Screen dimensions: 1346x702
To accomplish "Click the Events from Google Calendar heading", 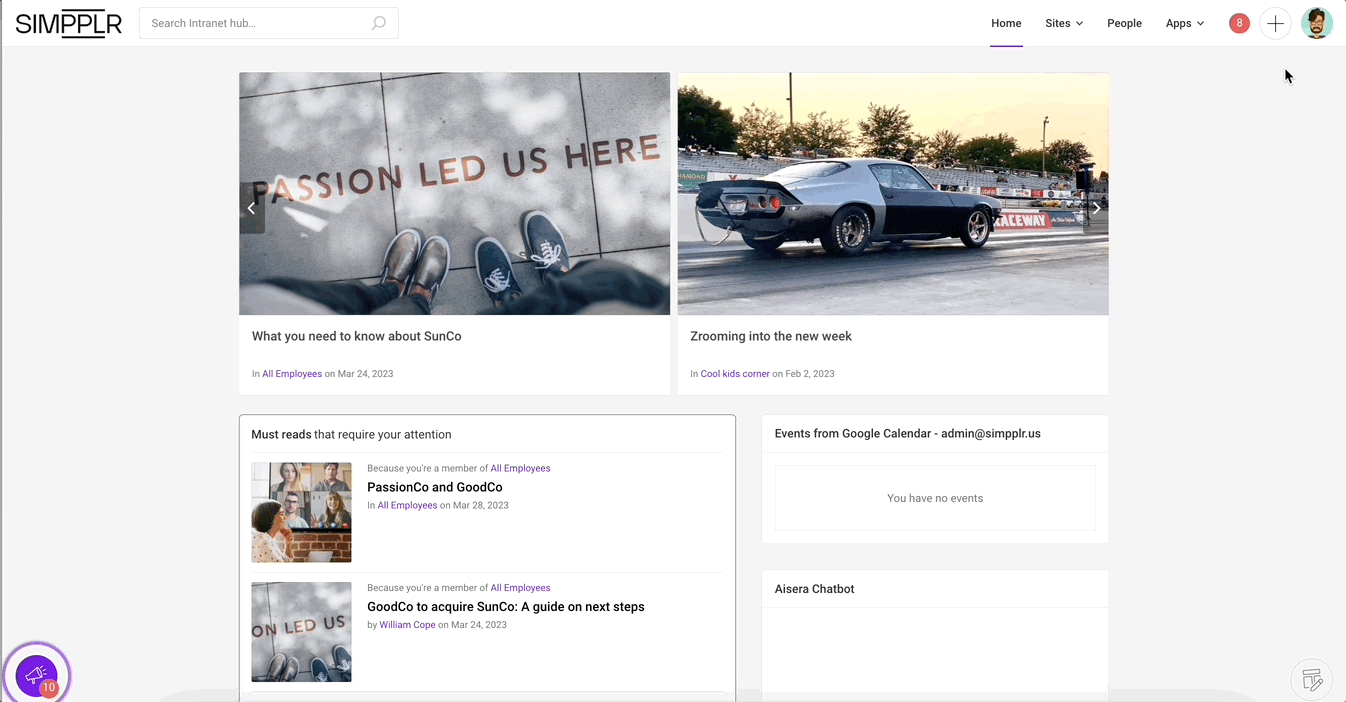I will click(x=908, y=434).
